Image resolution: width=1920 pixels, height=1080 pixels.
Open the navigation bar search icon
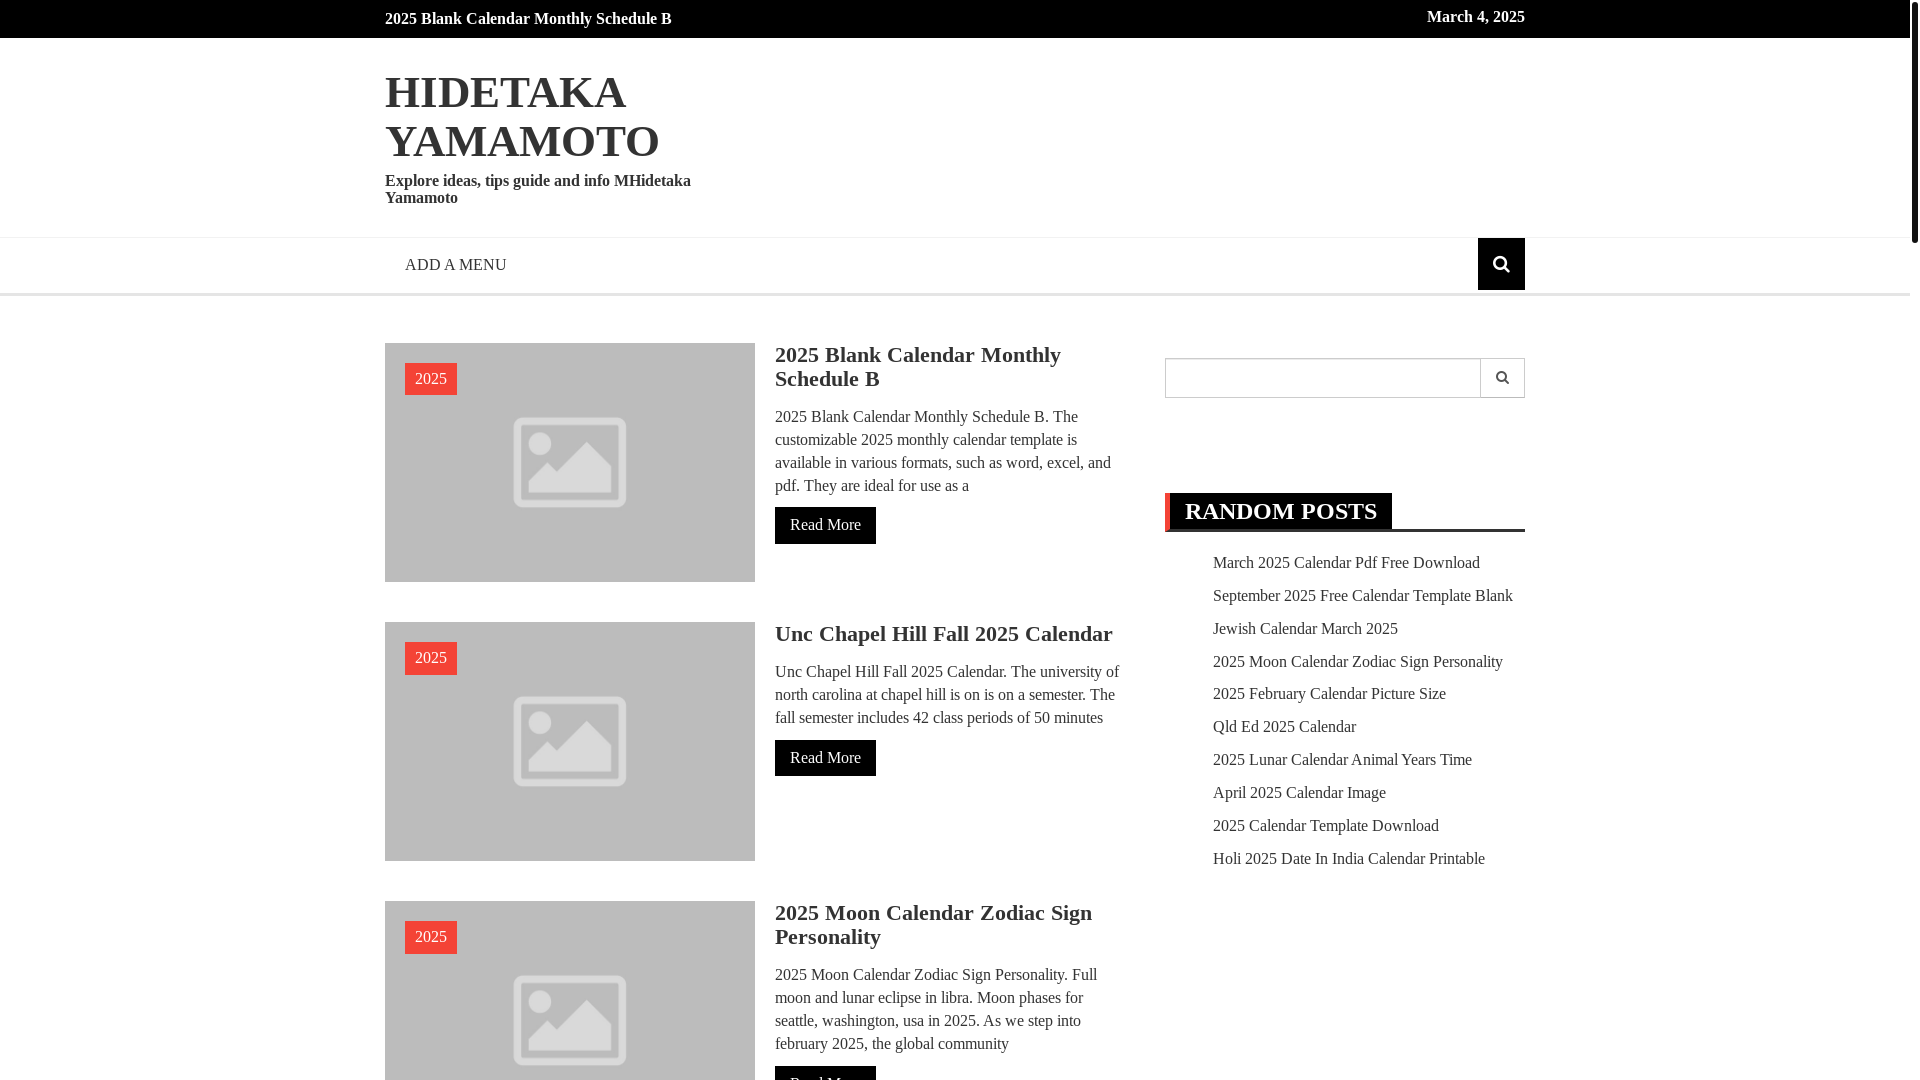(x=1501, y=264)
